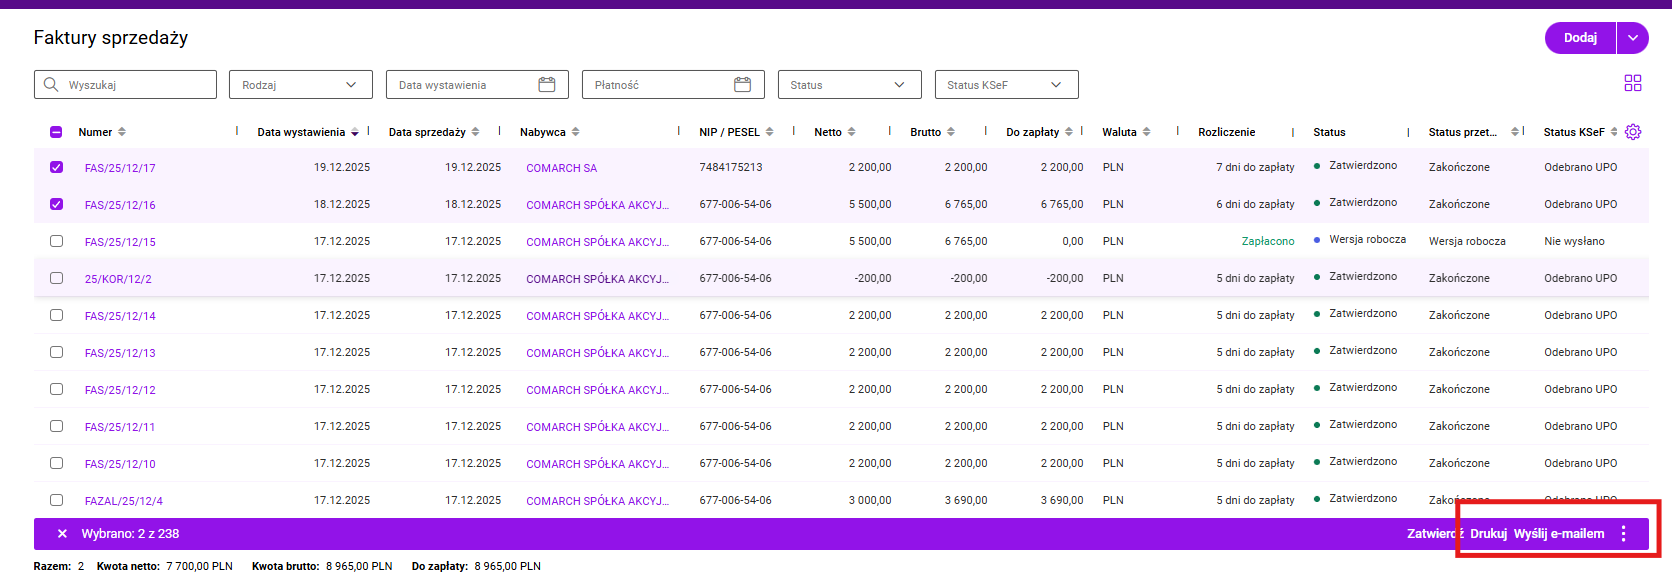The image size is (1672, 581).
Task: Open calendar in Data wystawienia filter
Action: tap(546, 85)
